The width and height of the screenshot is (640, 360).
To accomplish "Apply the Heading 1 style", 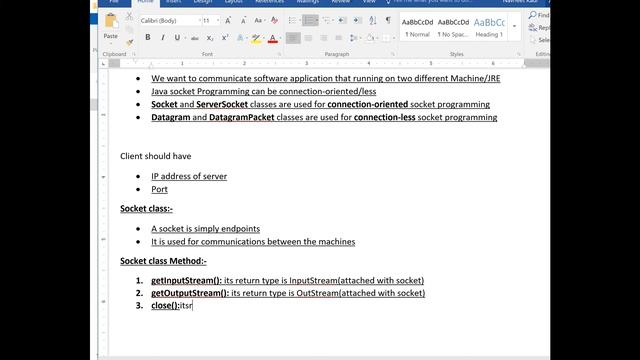I will click(x=489, y=27).
